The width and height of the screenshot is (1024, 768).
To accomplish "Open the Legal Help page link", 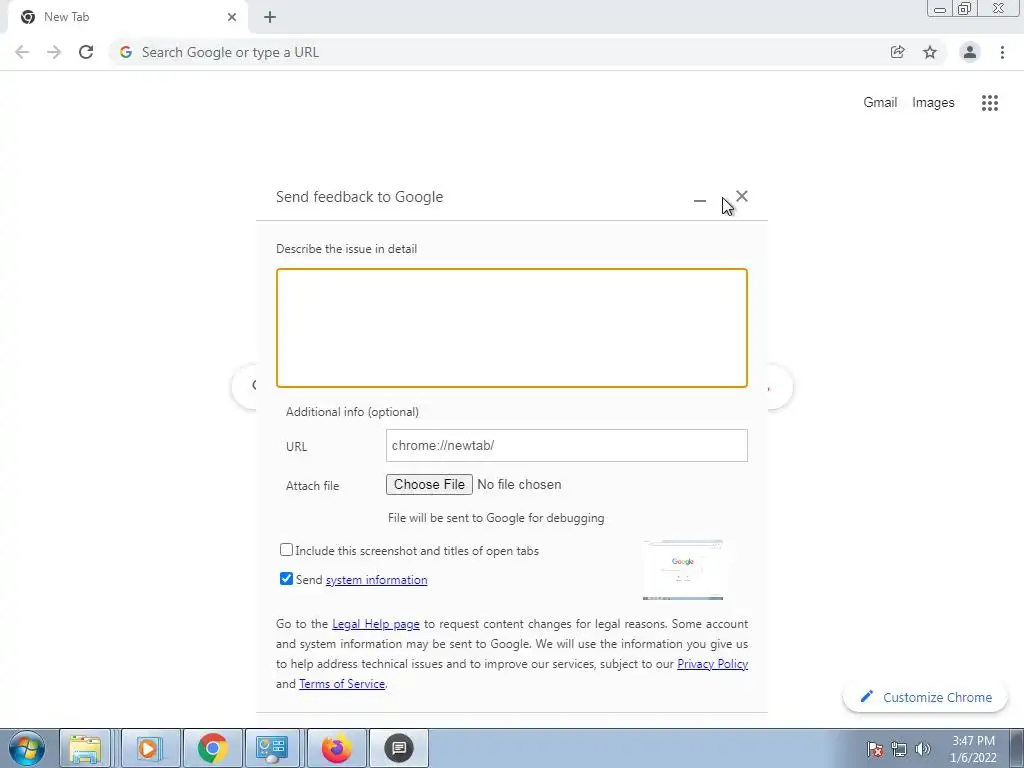I will 376,624.
